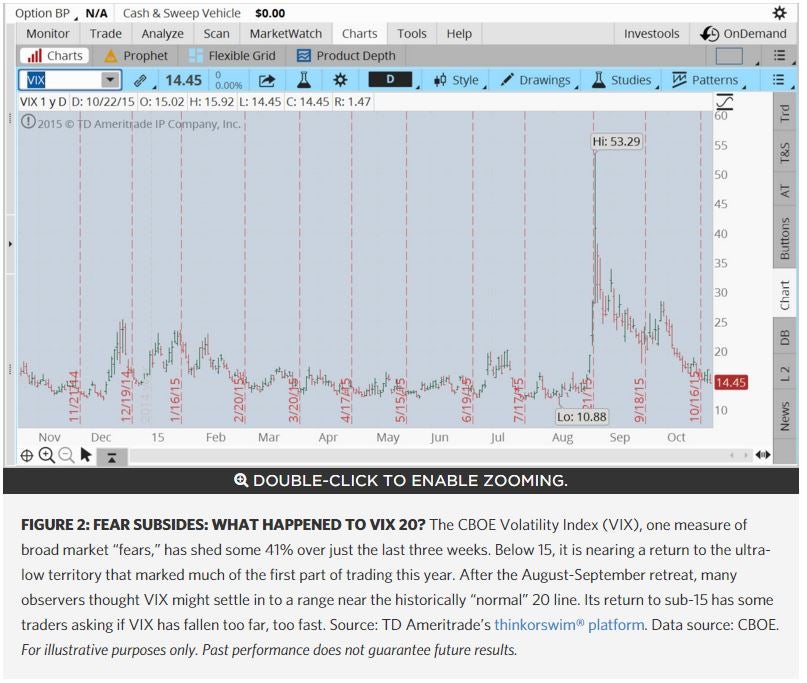The image size is (807, 683).
Task: Click the 14.45 last price in toolbar
Action: 183,80
